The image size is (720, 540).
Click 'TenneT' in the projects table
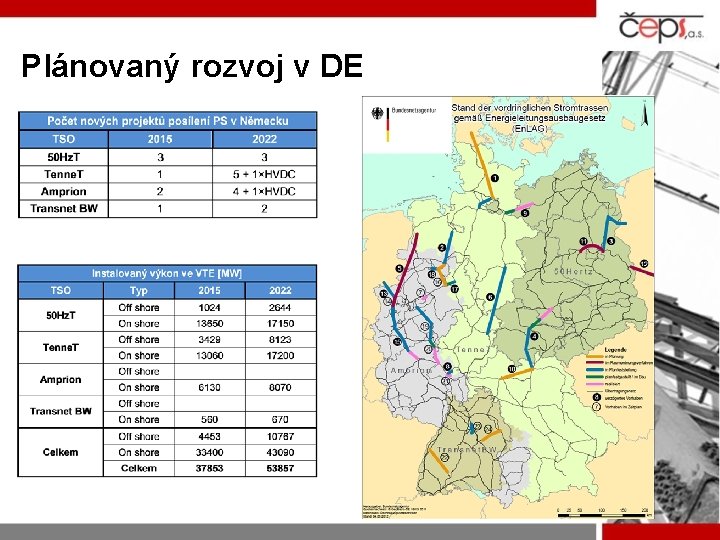[64, 174]
